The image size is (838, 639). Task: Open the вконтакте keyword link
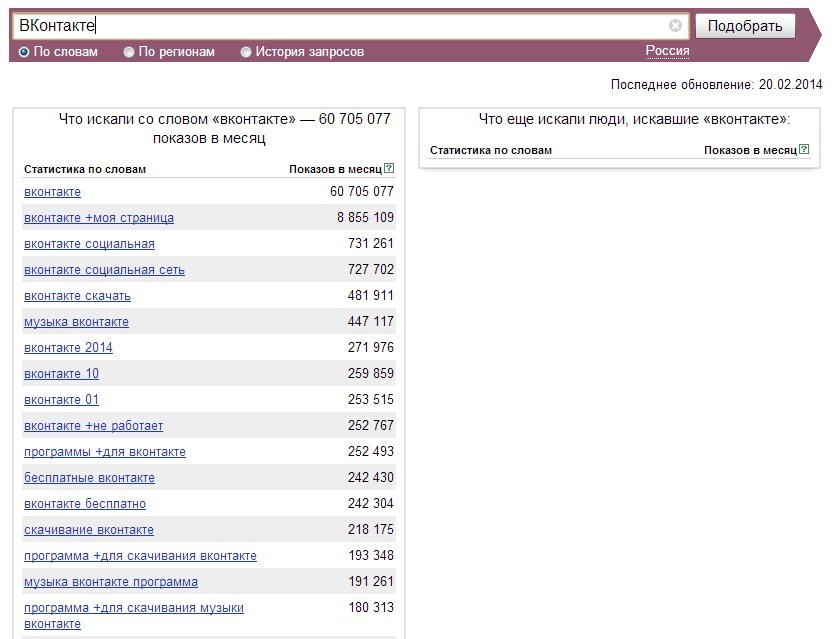point(52,192)
